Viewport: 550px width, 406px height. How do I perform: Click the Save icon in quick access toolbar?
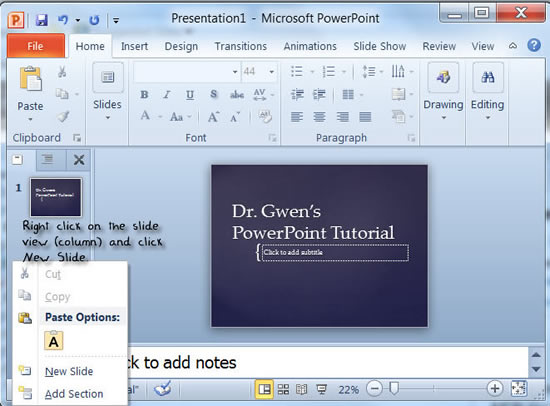click(42, 20)
